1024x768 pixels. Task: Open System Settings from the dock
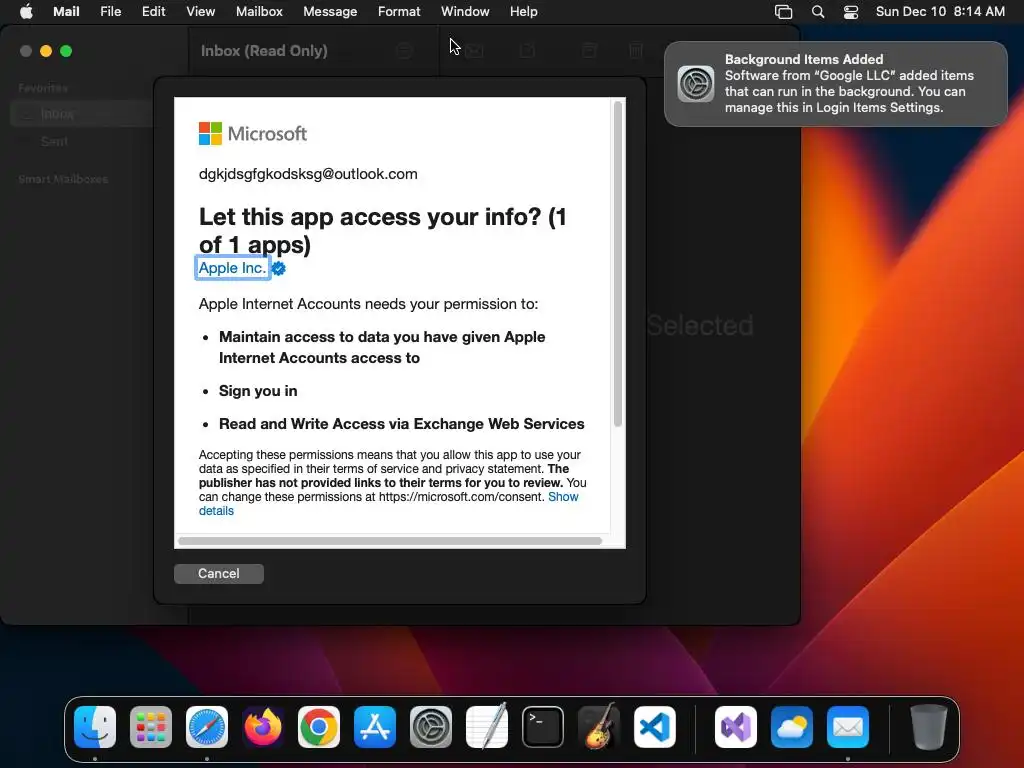pyautogui.click(x=431, y=727)
